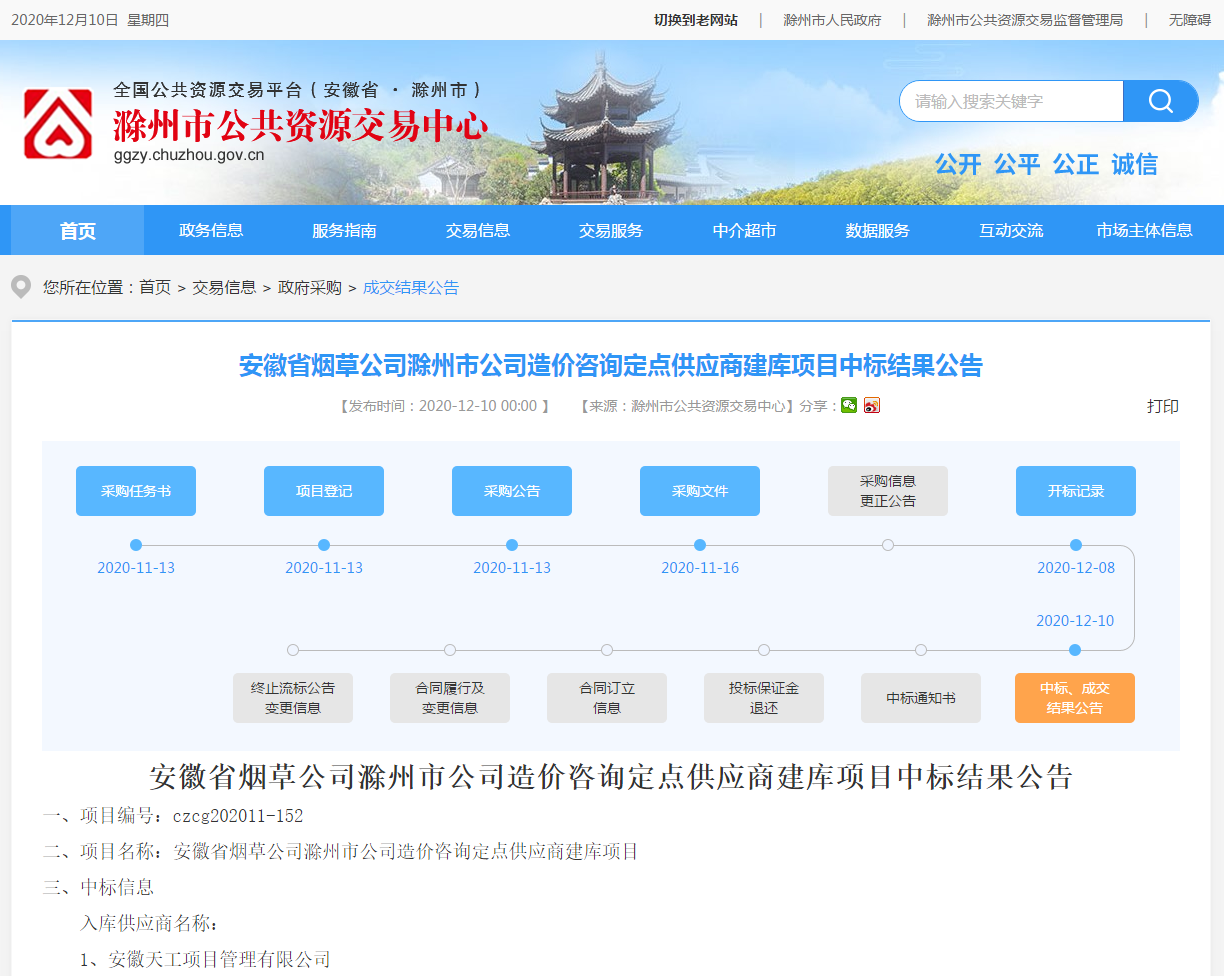This screenshot has width=1224, height=978.
Task: Open the 服务指南 menu
Action: (344, 230)
